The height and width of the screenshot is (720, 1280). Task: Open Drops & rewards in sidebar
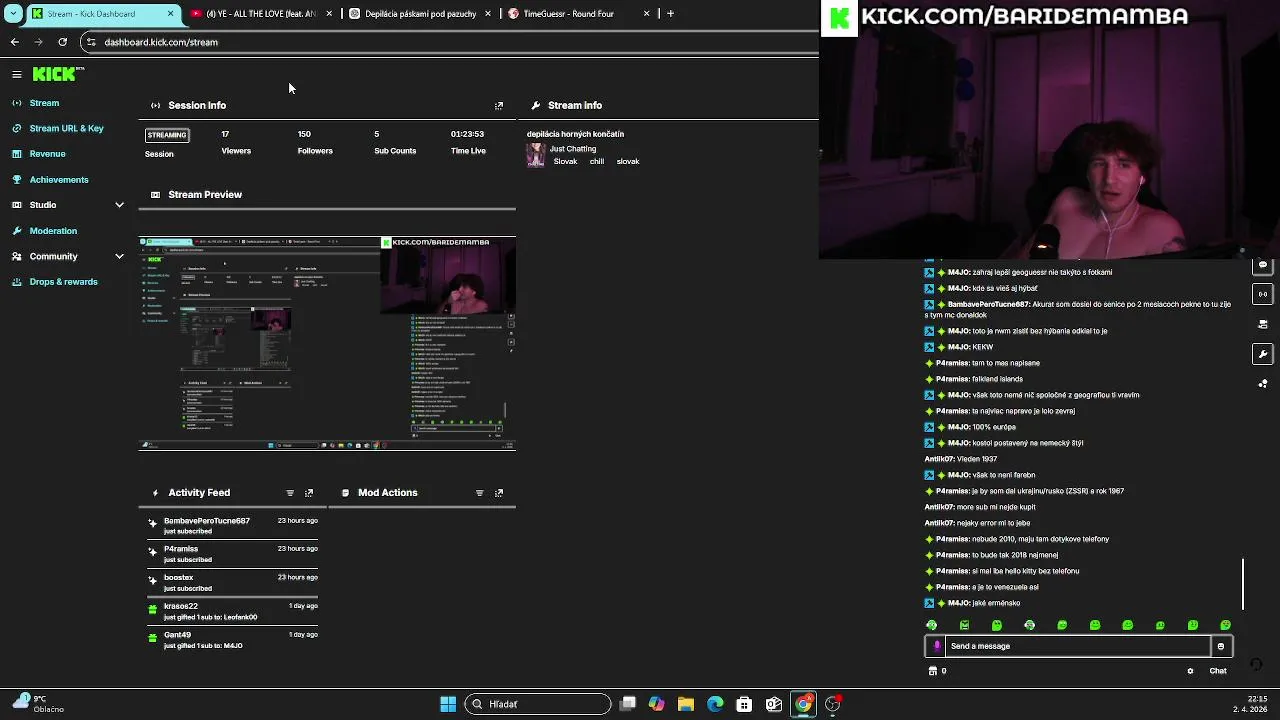pyautogui.click(x=63, y=282)
